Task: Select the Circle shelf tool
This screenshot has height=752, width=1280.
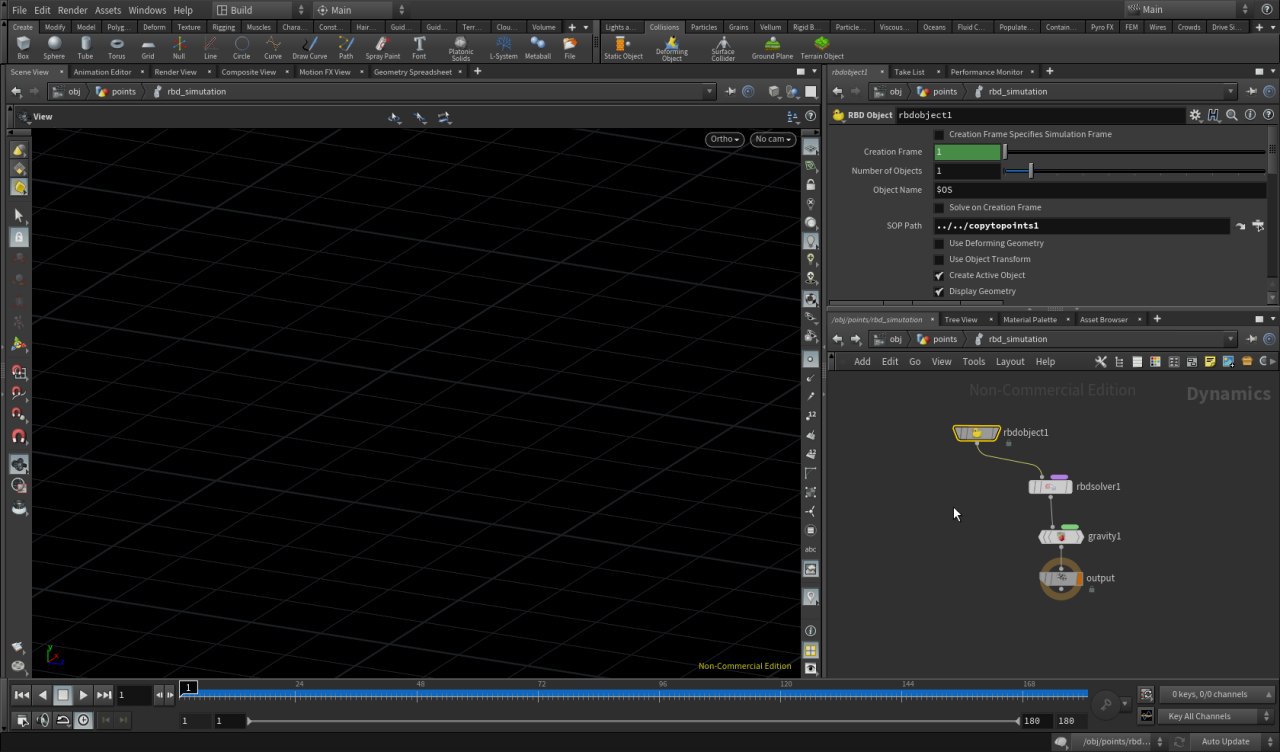Action: click(242, 47)
